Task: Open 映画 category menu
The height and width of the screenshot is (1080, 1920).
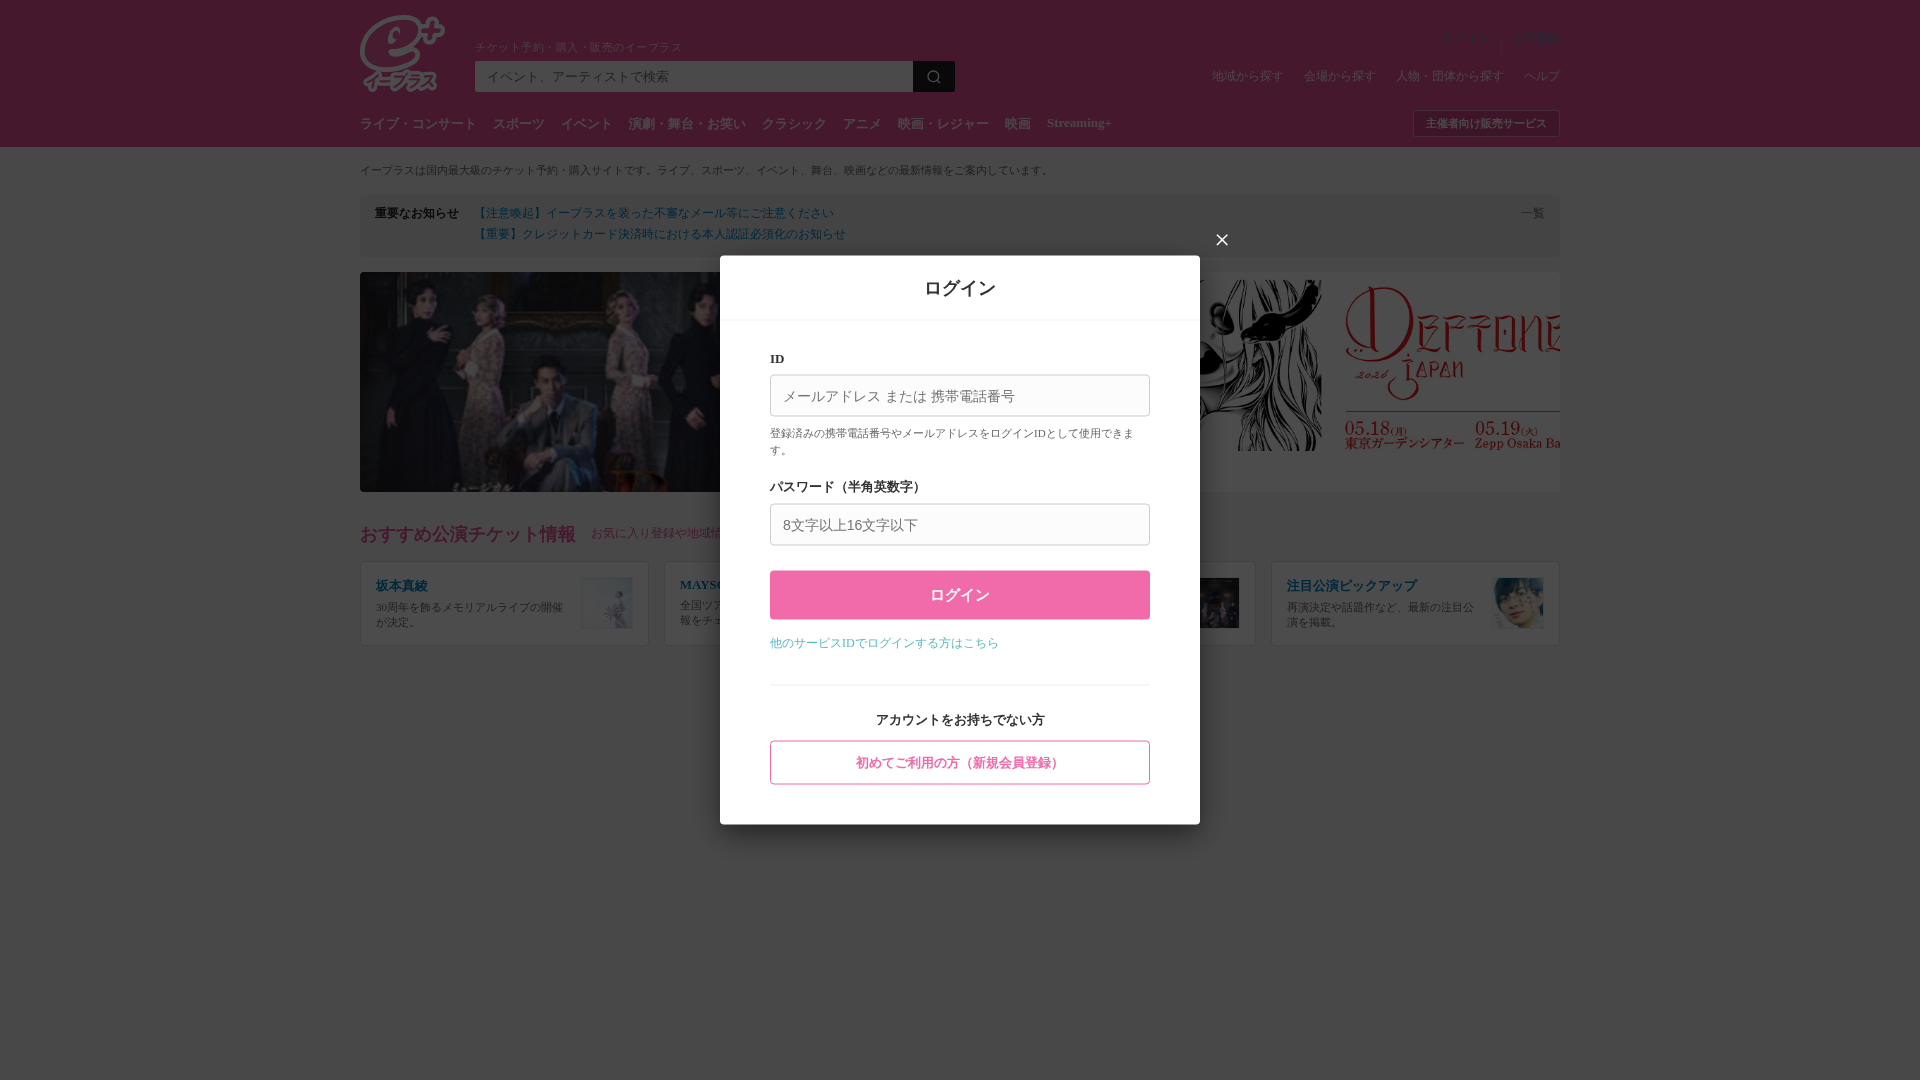Action: pos(1017,124)
